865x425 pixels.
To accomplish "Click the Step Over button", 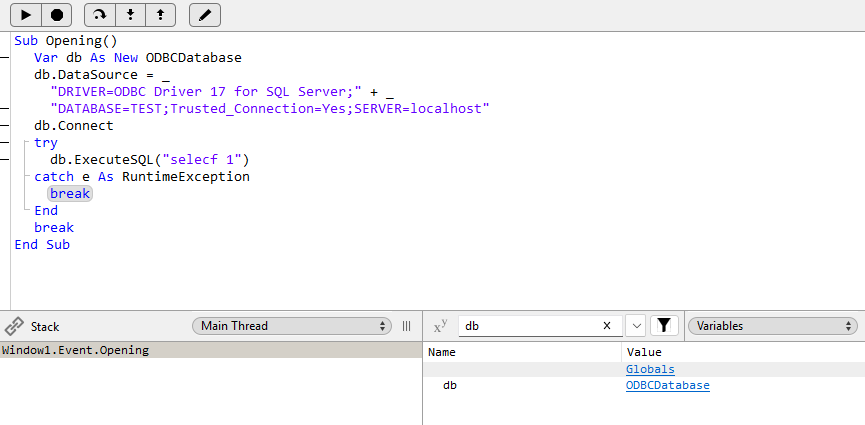I will (100, 15).
